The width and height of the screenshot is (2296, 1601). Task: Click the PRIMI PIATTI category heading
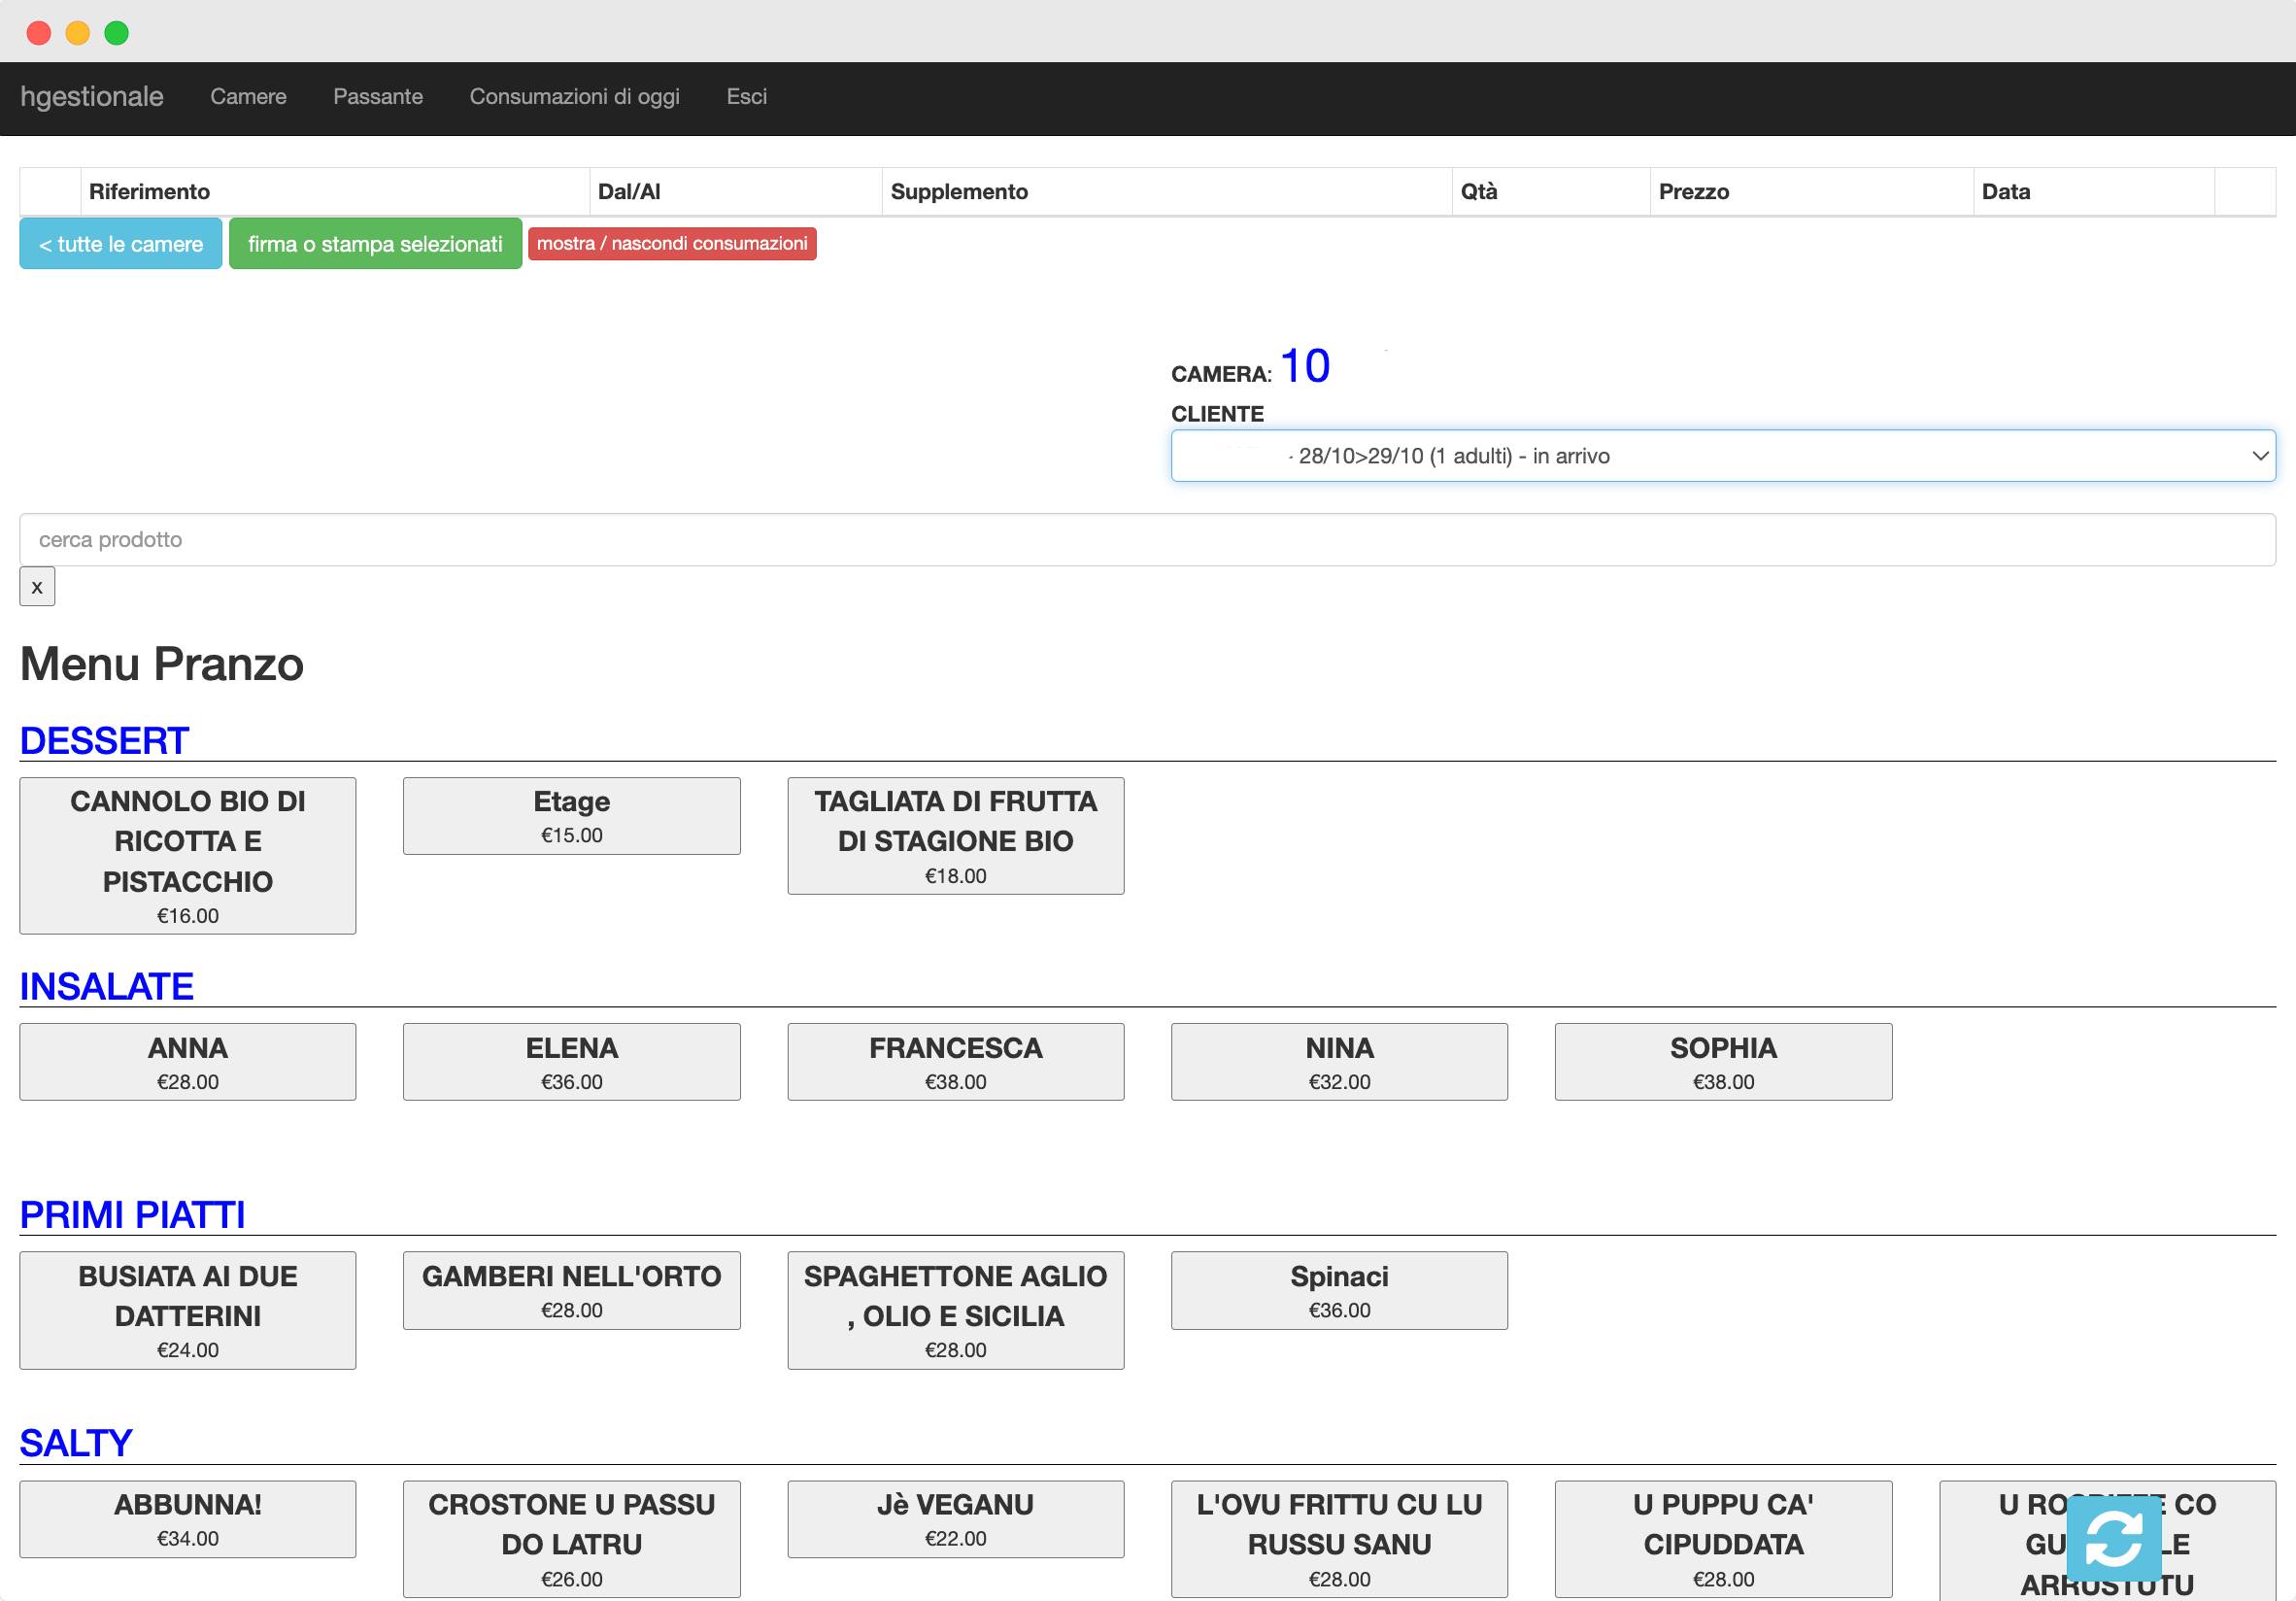(133, 1215)
